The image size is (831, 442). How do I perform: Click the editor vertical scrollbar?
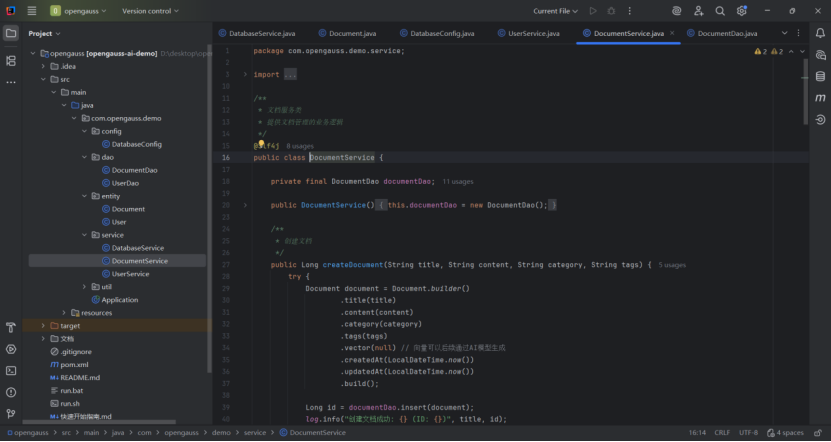(806, 92)
